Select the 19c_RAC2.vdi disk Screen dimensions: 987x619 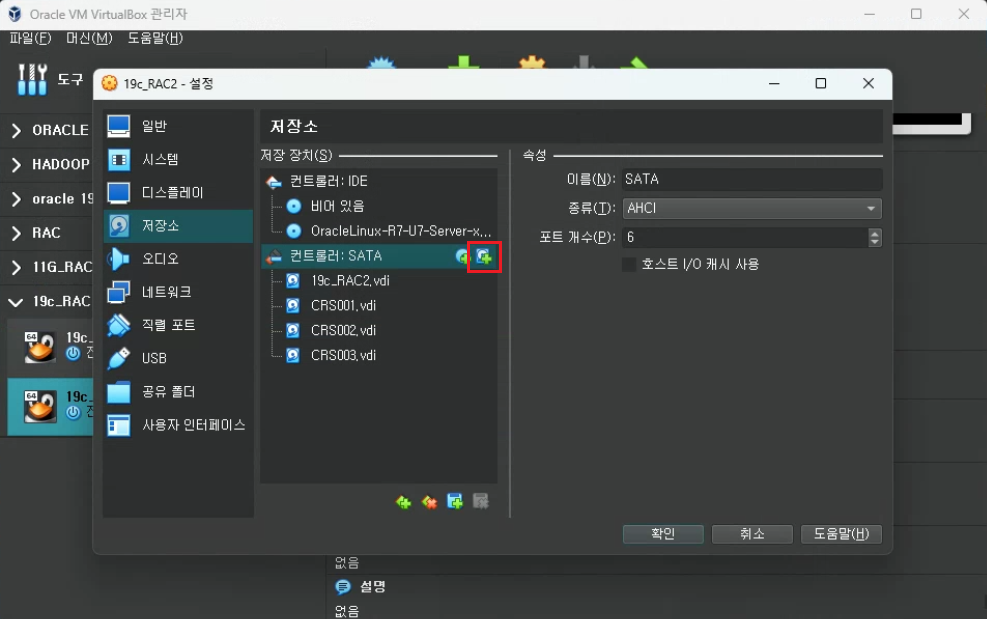(378, 281)
